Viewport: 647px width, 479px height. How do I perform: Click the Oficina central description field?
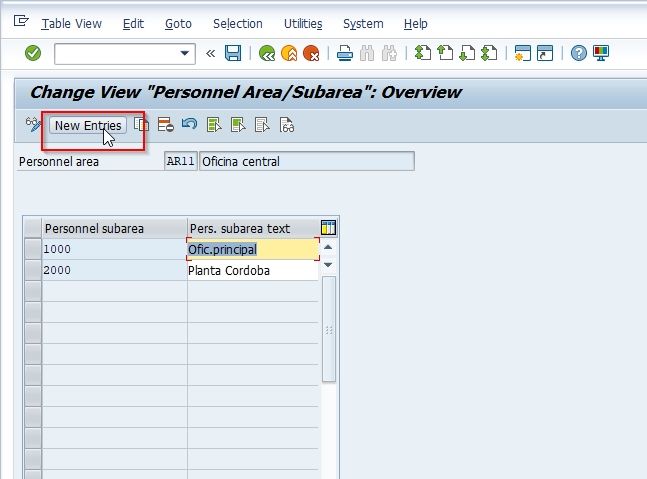point(307,161)
